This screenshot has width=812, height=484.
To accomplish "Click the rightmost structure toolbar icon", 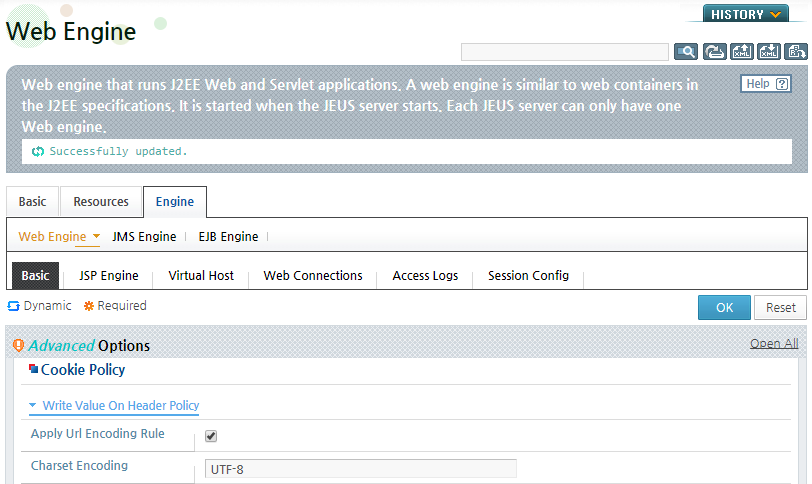I will point(795,52).
